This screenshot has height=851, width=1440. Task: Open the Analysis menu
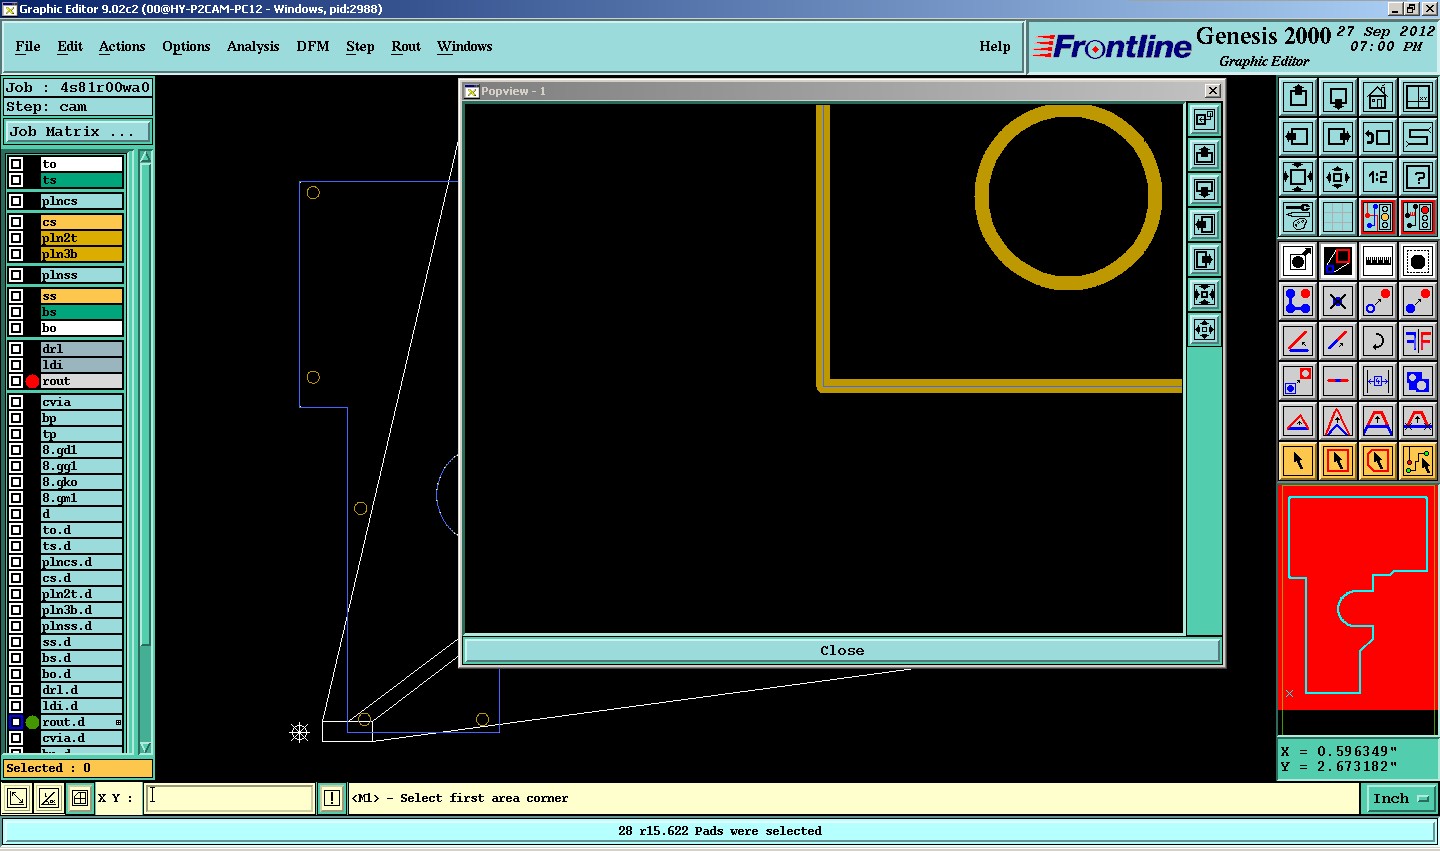253,46
